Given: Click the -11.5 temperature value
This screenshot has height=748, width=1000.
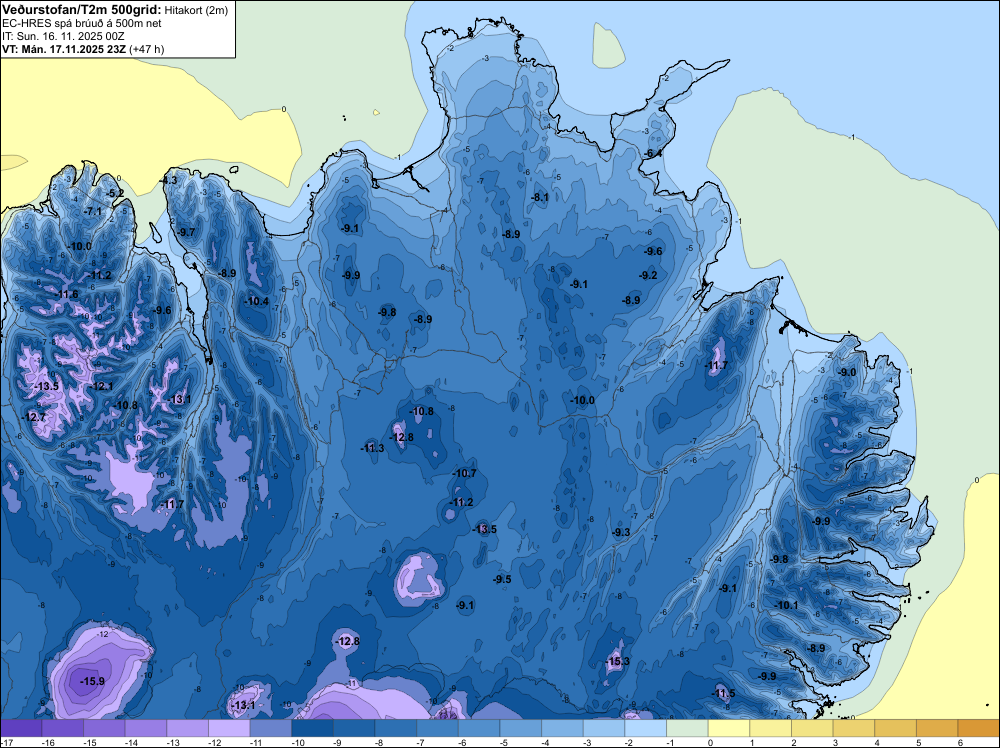Looking at the screenshot, I should [x=723, y=694].
